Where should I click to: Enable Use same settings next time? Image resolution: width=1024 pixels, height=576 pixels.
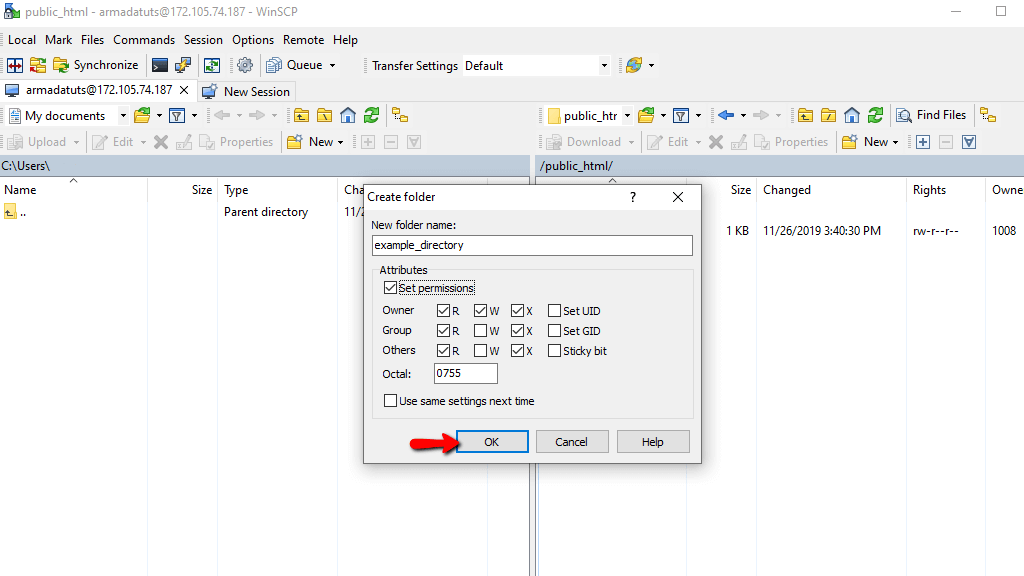coord(391,401)
